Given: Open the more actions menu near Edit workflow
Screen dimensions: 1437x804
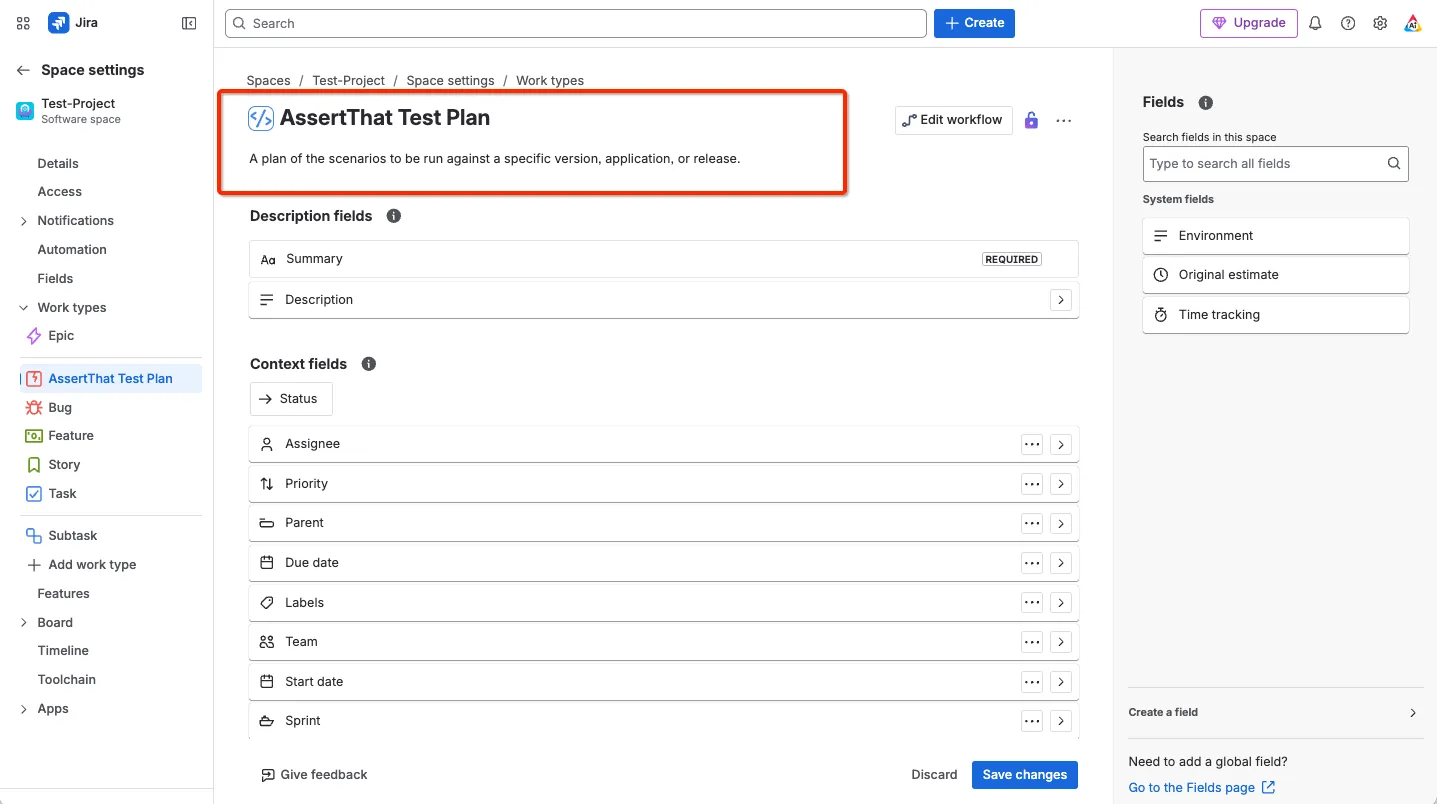Looking at the screenshot, I should coord(1064,120).
